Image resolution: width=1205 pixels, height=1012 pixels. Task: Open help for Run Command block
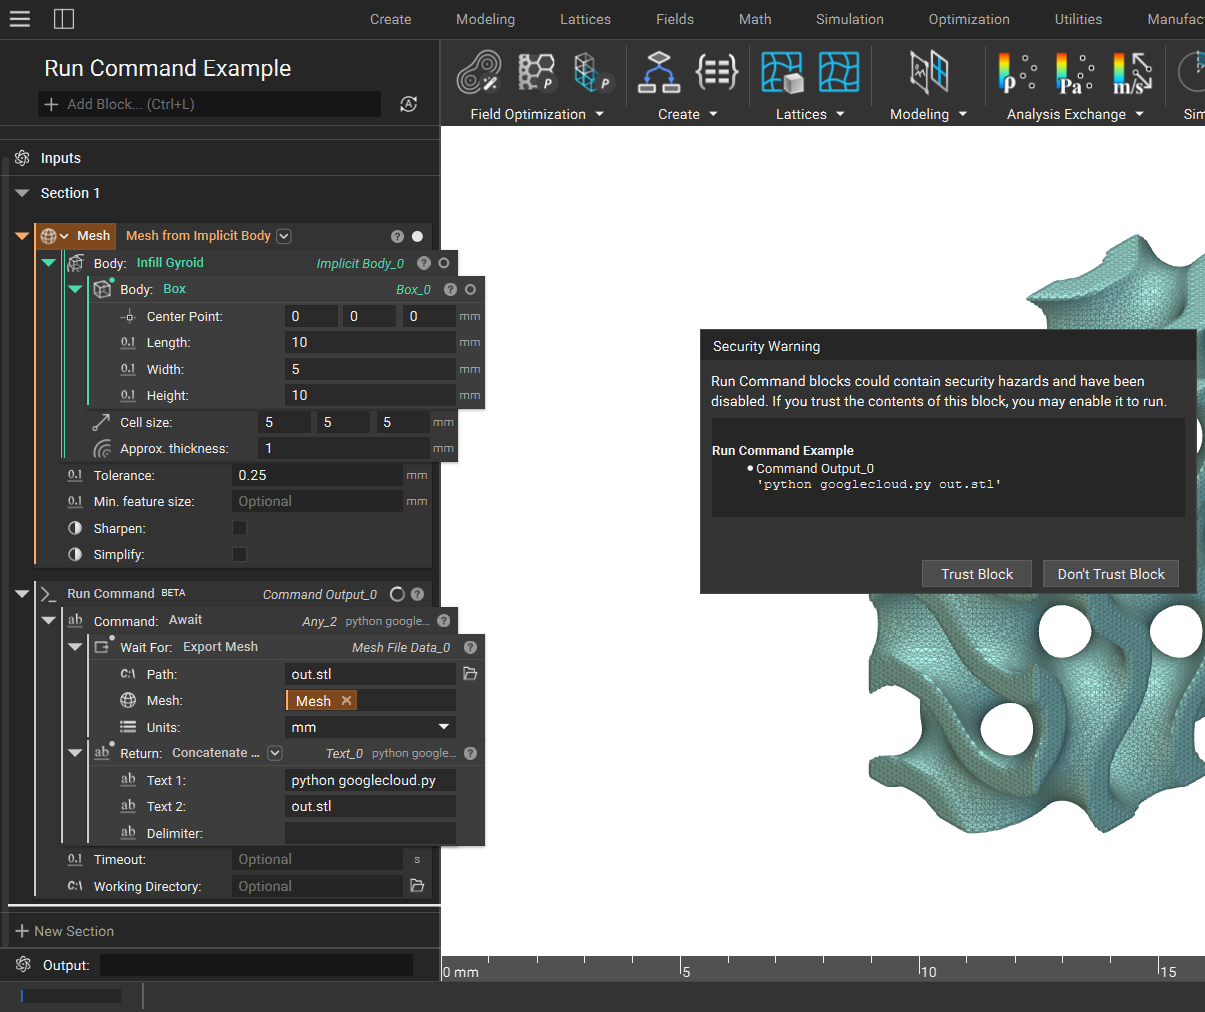pyautogui.click(x=418, y=594)
